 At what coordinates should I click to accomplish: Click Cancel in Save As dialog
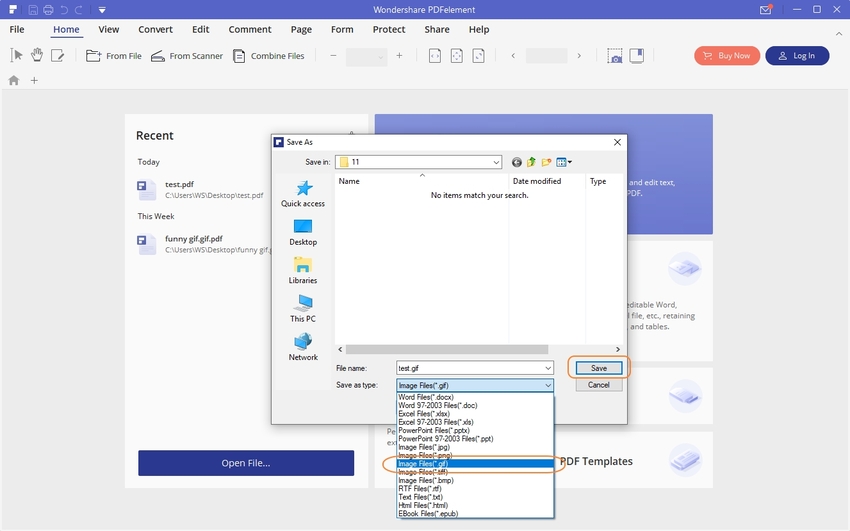click(598, 385)
